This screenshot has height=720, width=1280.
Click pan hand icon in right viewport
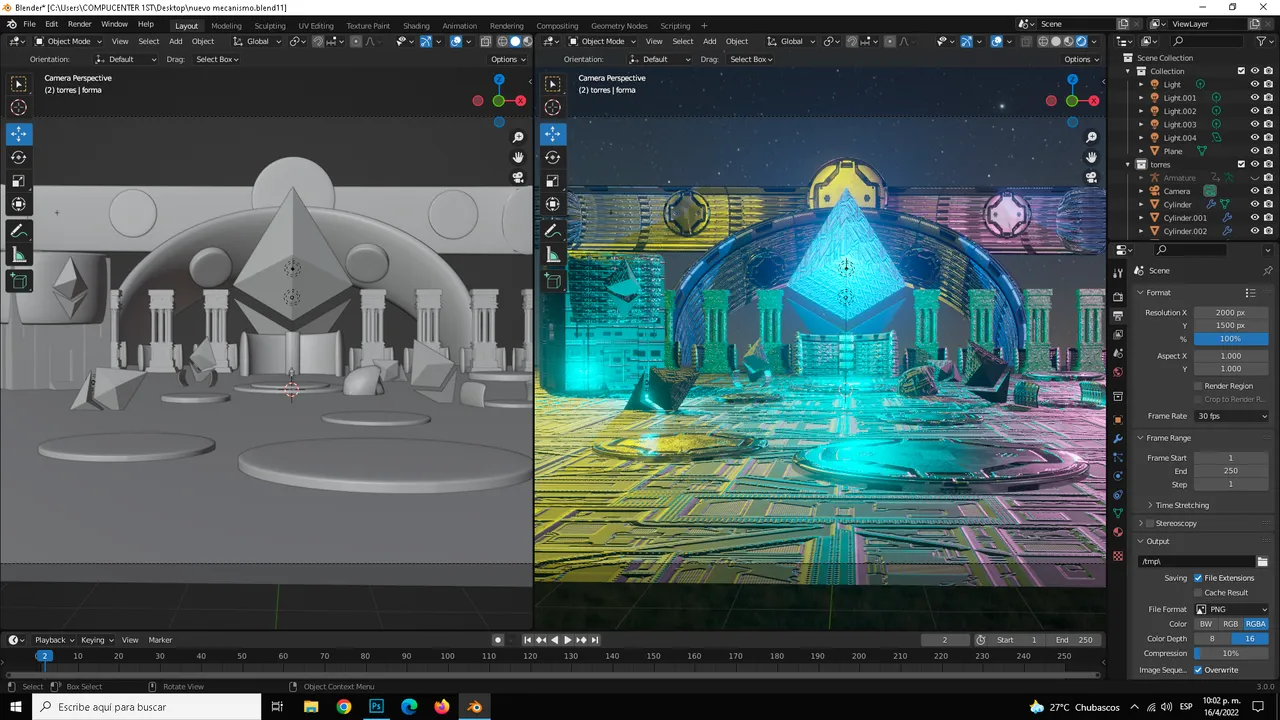tap(1092, 157)
